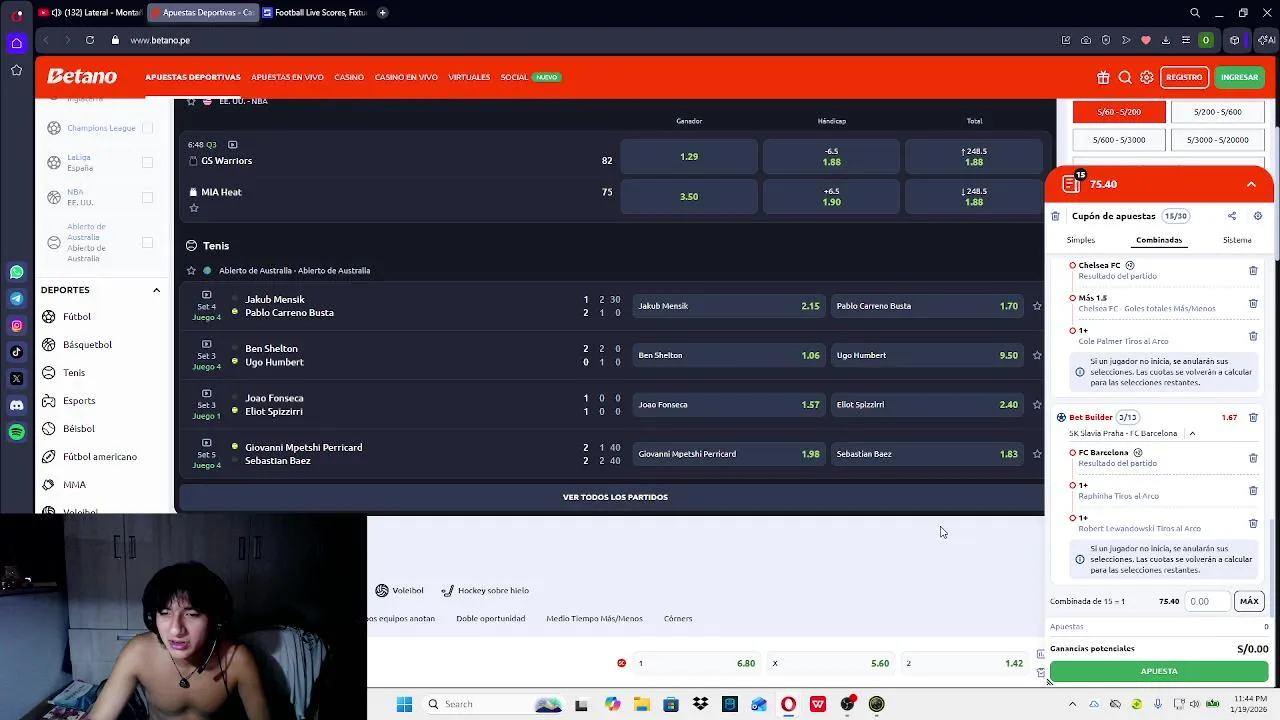Image resolution: width=1280 pixels, height=720 pixels.
Task: Click the Windows taskbar Search box
Action: click(495, 704)
